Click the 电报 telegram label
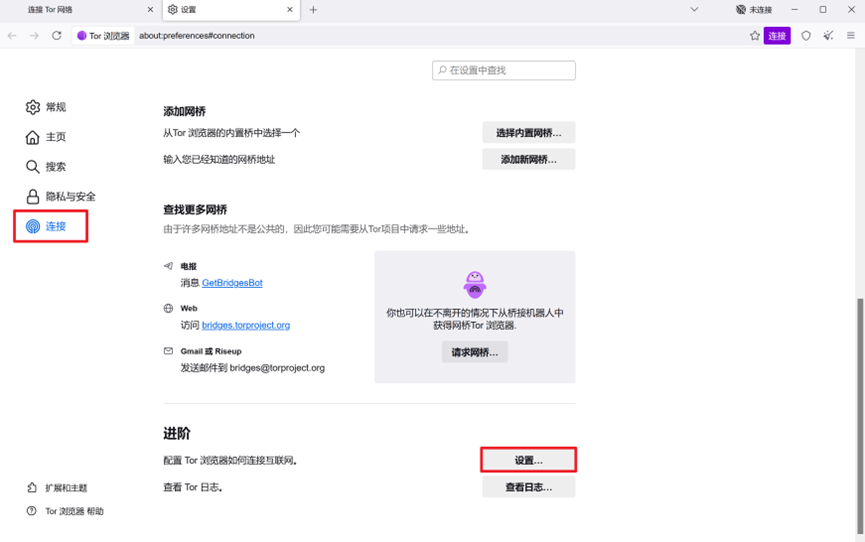Screen dimensions: 865x542 click(189, 266)
